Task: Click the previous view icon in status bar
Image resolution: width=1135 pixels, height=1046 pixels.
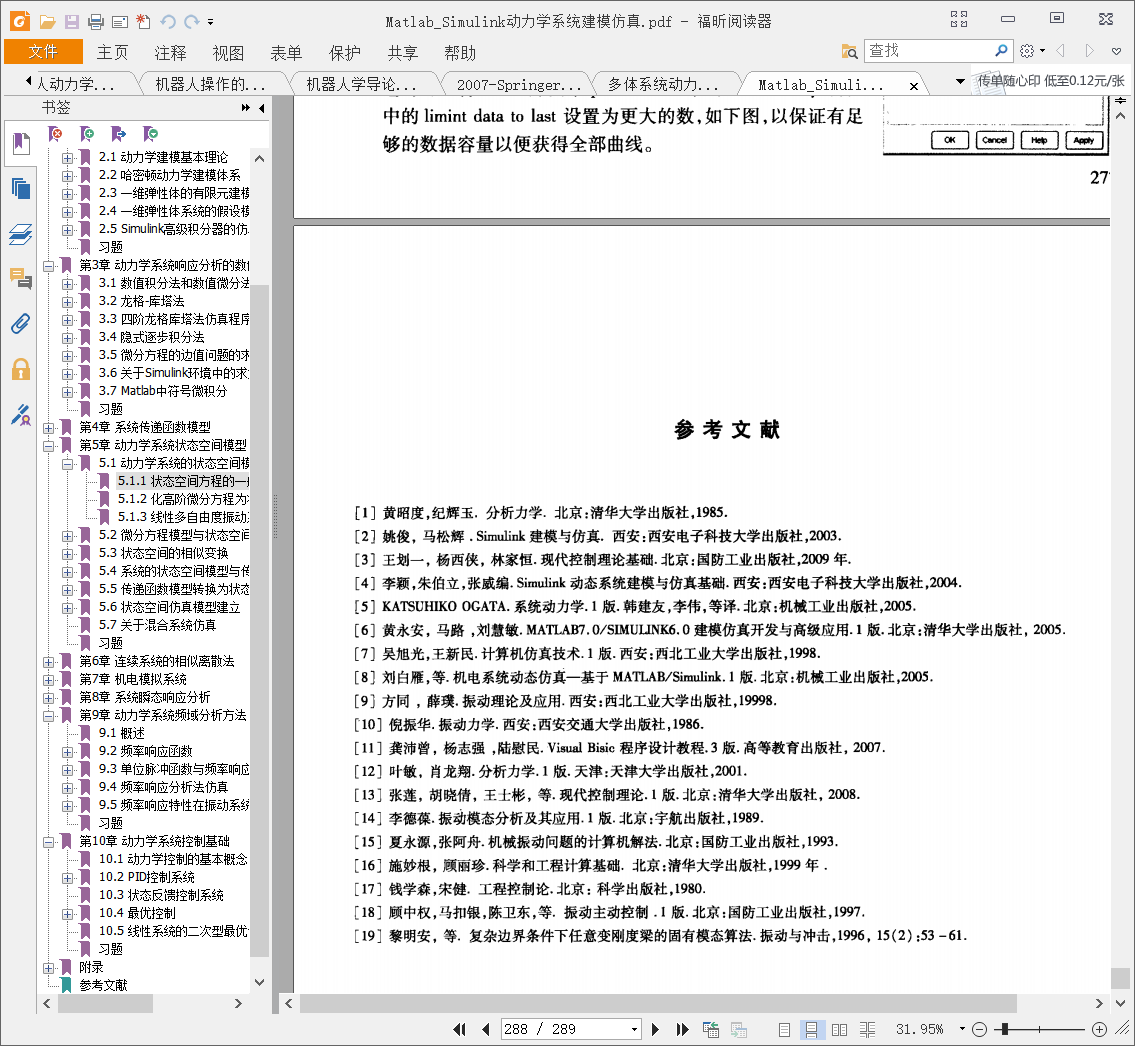Action: click(x=711, y=1029)
